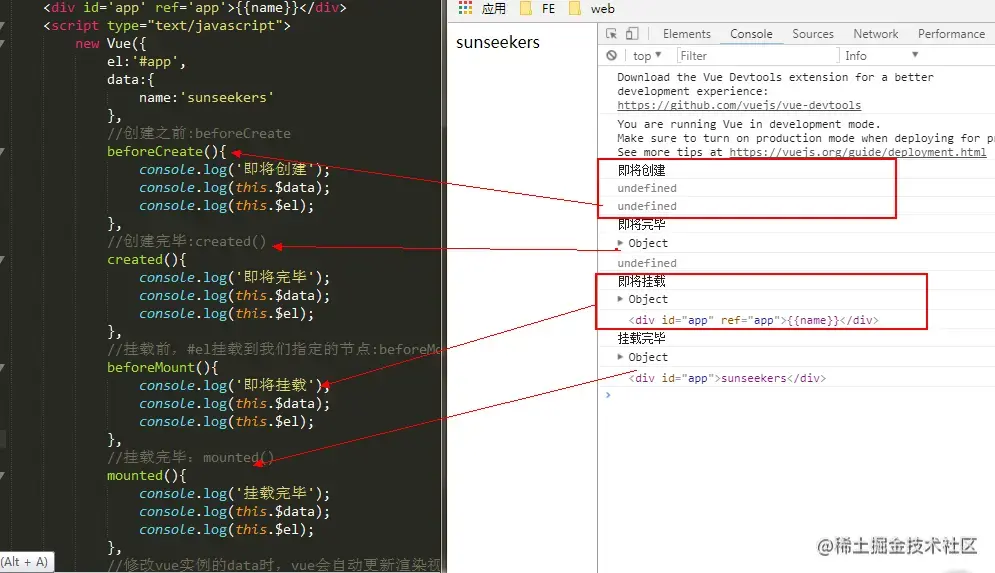Switch to the Performance tab
995x573 pixels.
[951, 34]
